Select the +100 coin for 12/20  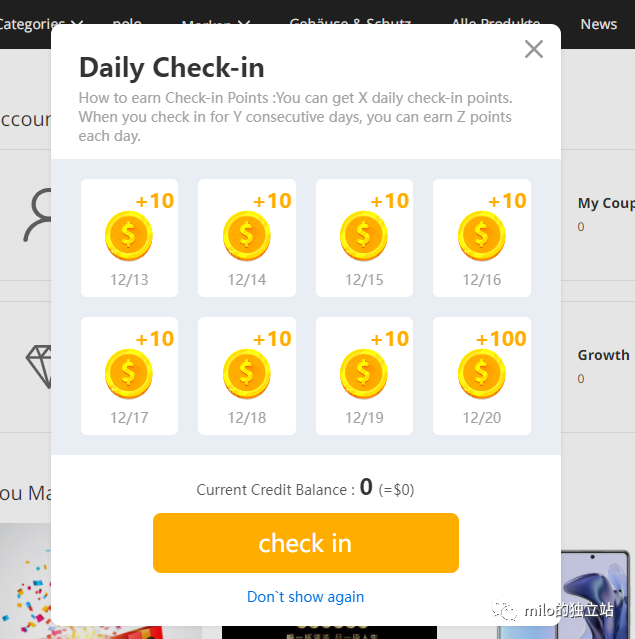tap(481, 375)
